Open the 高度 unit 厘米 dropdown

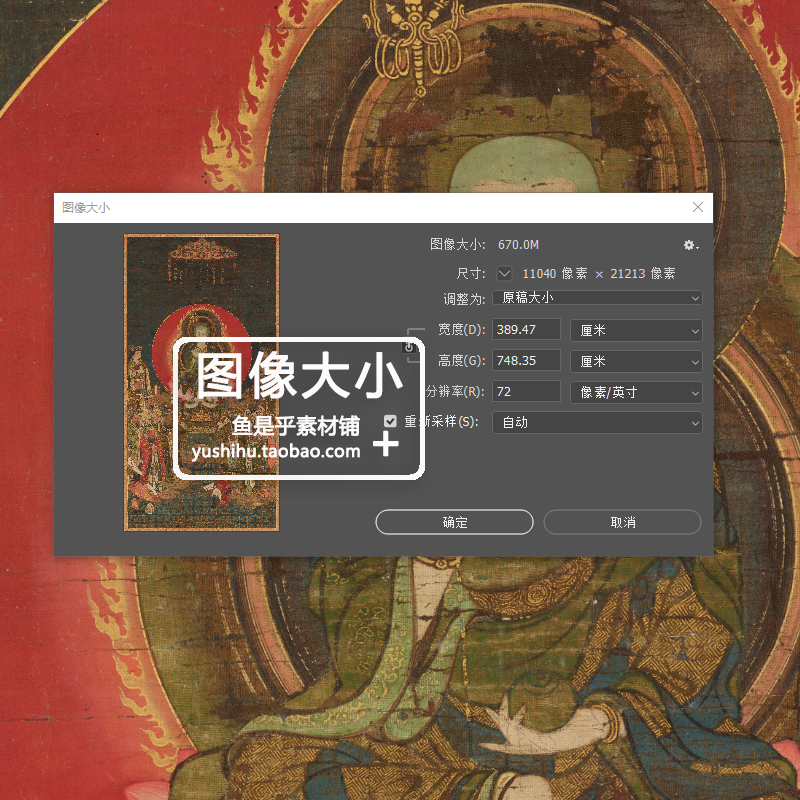tap(636, 361)
